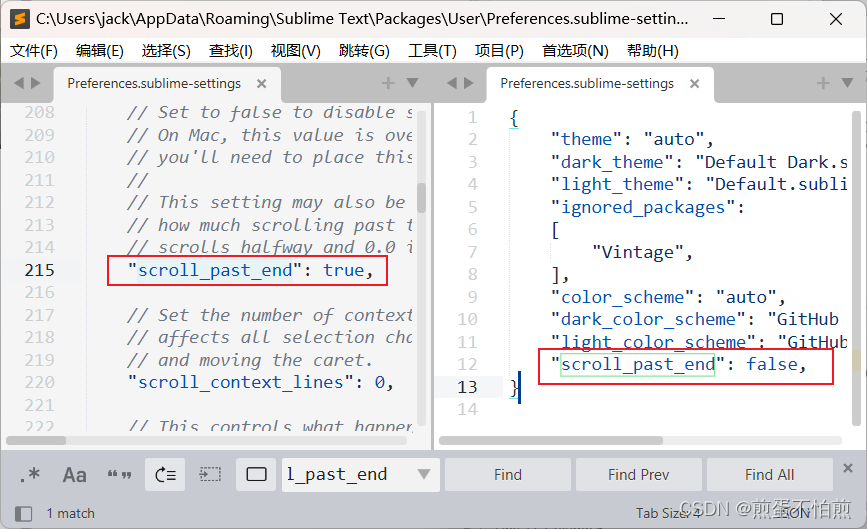Viewport: 867px width, 529px height.
Task: Toggle highlight matches option
Action: 256,474
